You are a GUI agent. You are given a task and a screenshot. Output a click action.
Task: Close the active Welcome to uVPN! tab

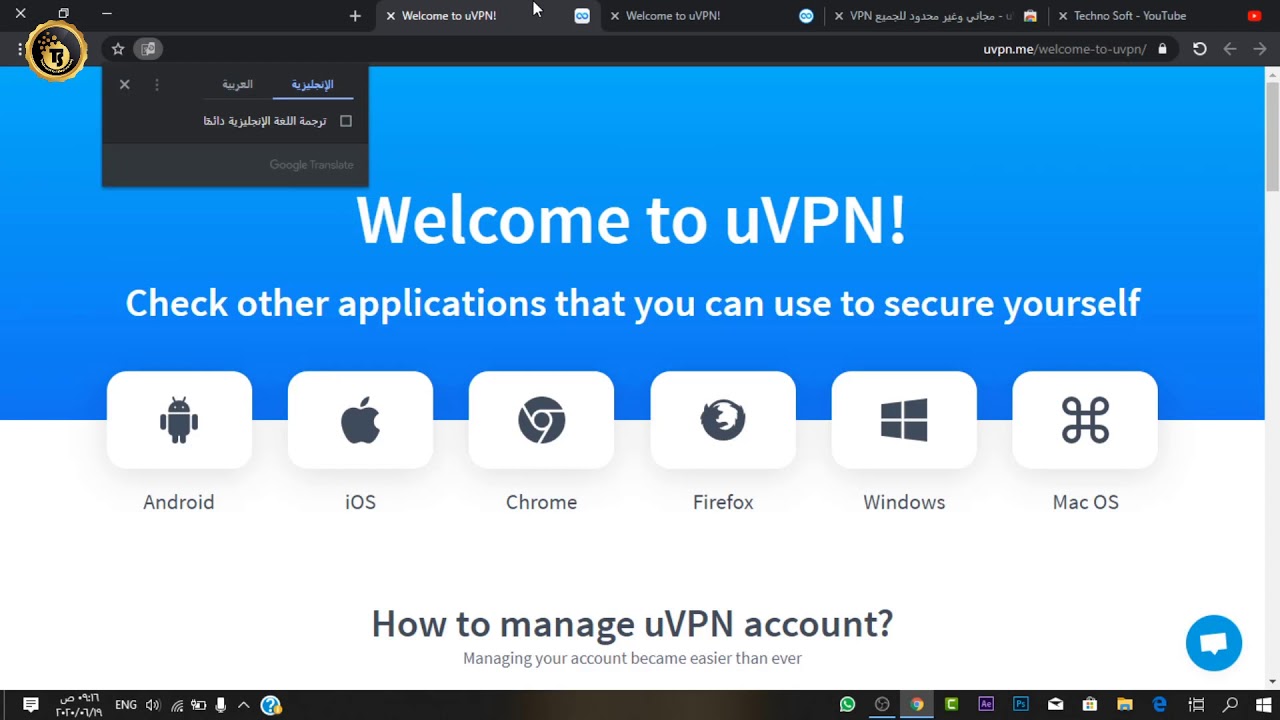391,16
